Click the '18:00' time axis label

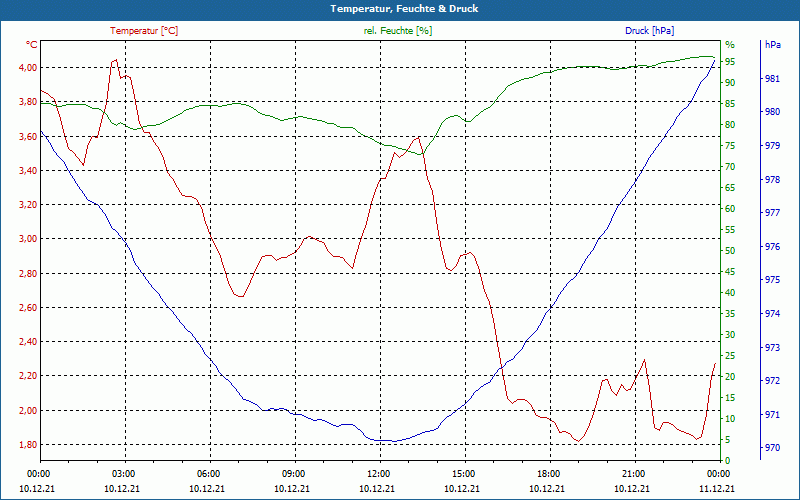coord(547,473)
